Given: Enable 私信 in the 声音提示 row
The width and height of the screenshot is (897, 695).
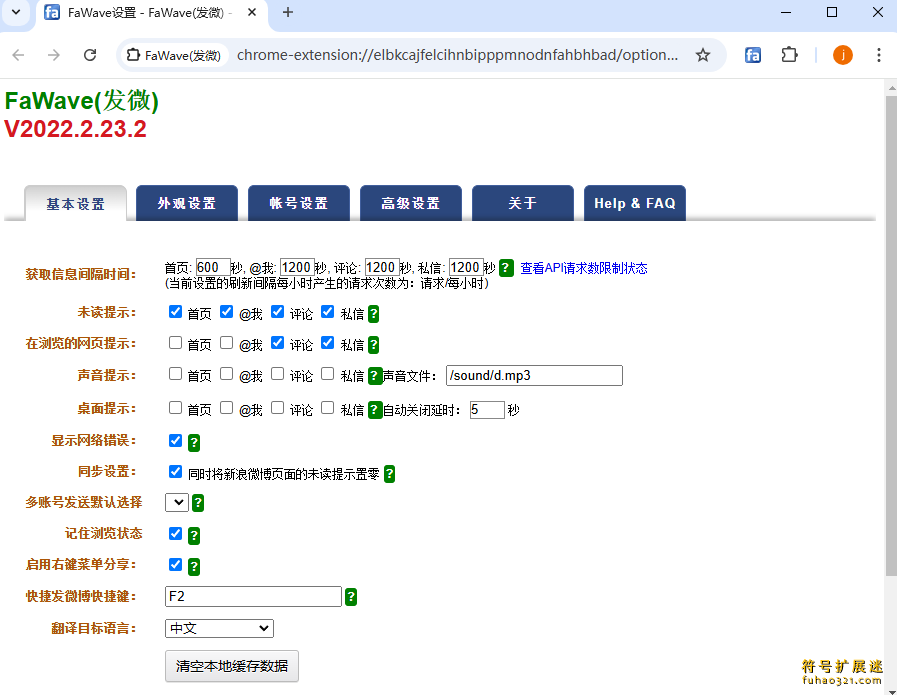Looking at the screenshot, I should click(327, 374).
